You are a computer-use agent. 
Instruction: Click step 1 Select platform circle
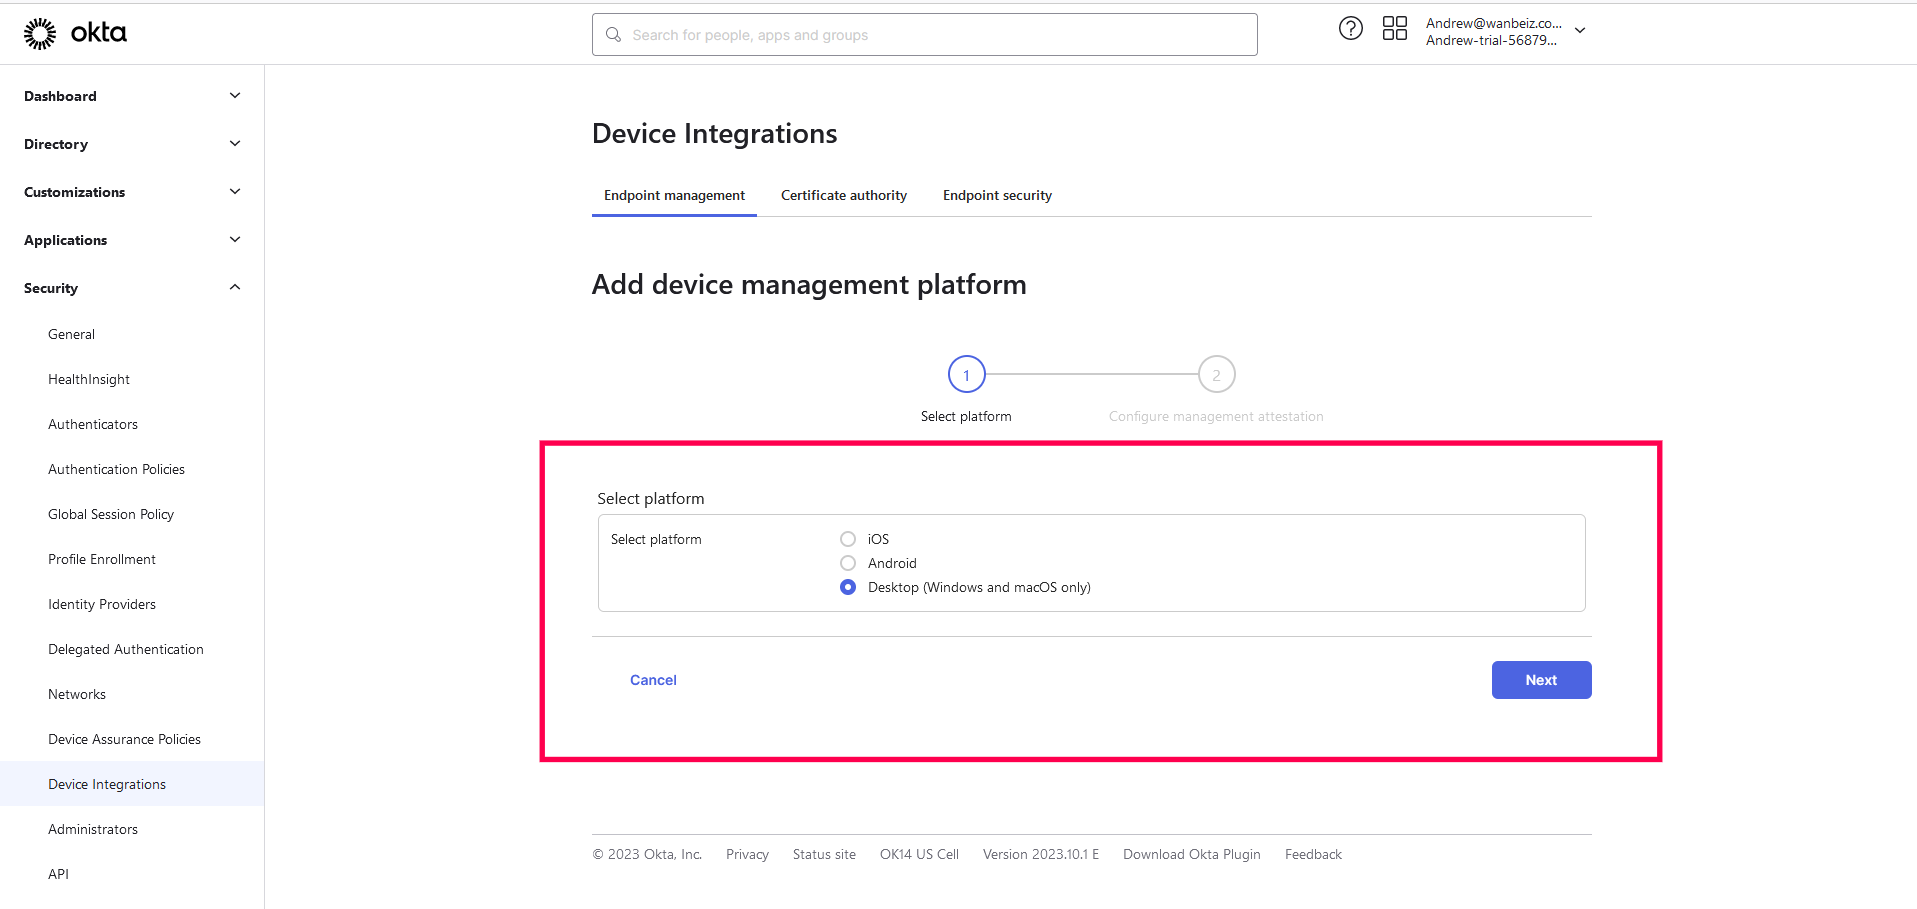tap(966, 374)
